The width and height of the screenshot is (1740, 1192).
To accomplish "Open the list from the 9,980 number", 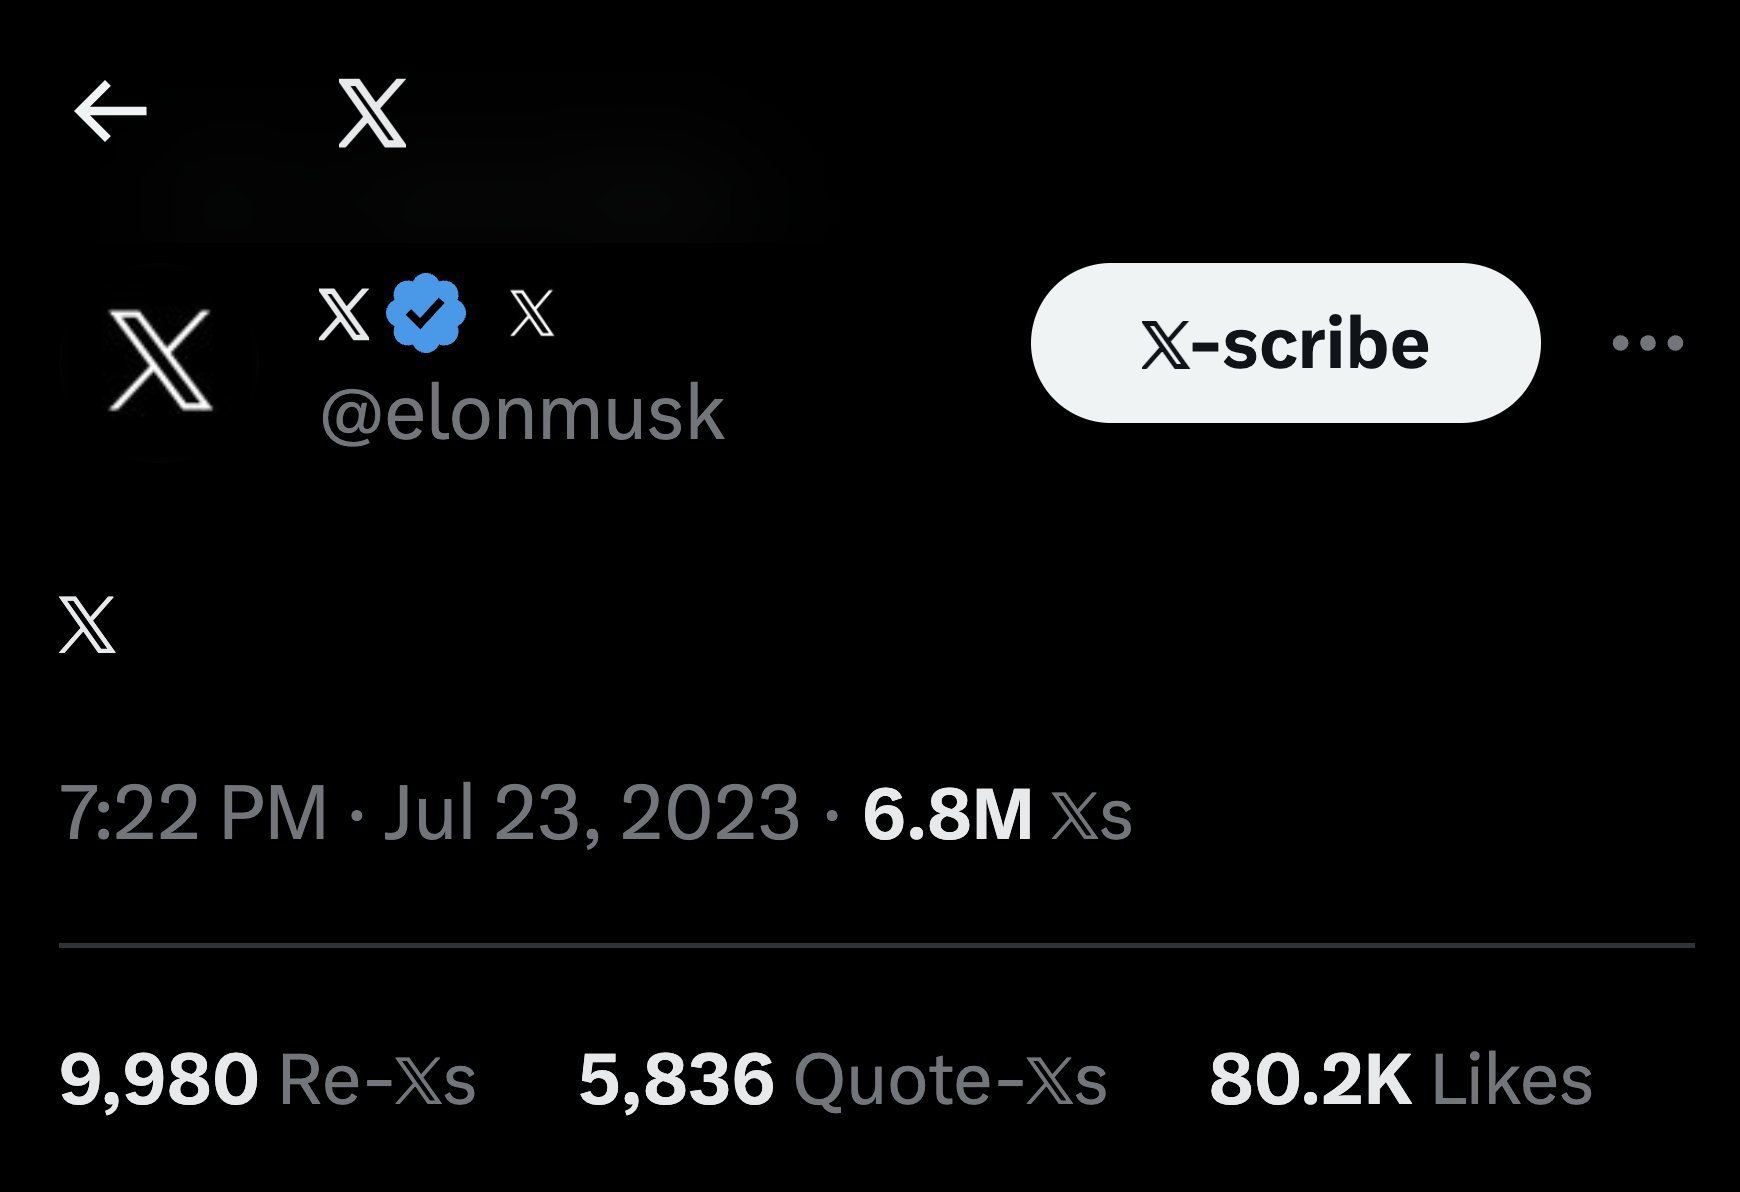I will click(x=159, y=1080).
